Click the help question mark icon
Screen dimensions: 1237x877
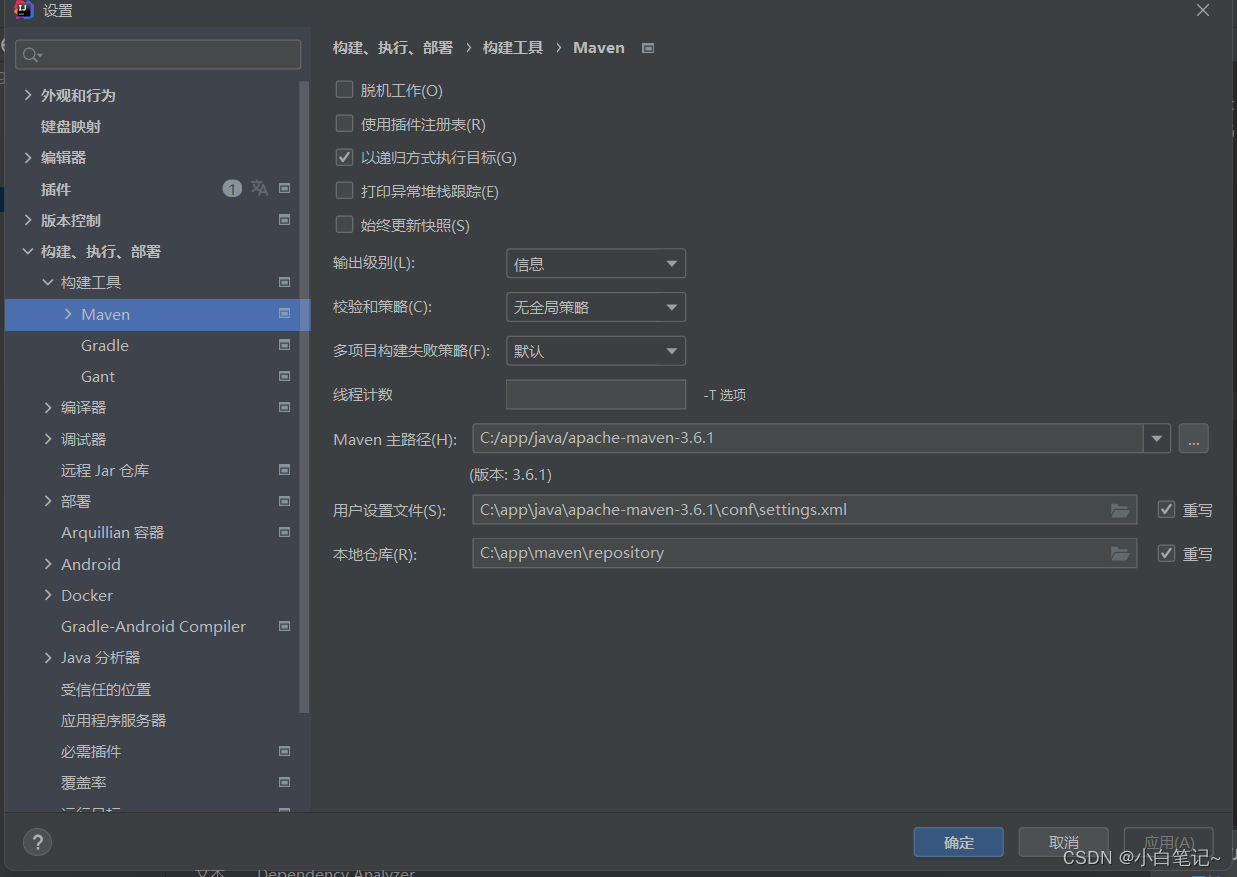click(37, 842)
